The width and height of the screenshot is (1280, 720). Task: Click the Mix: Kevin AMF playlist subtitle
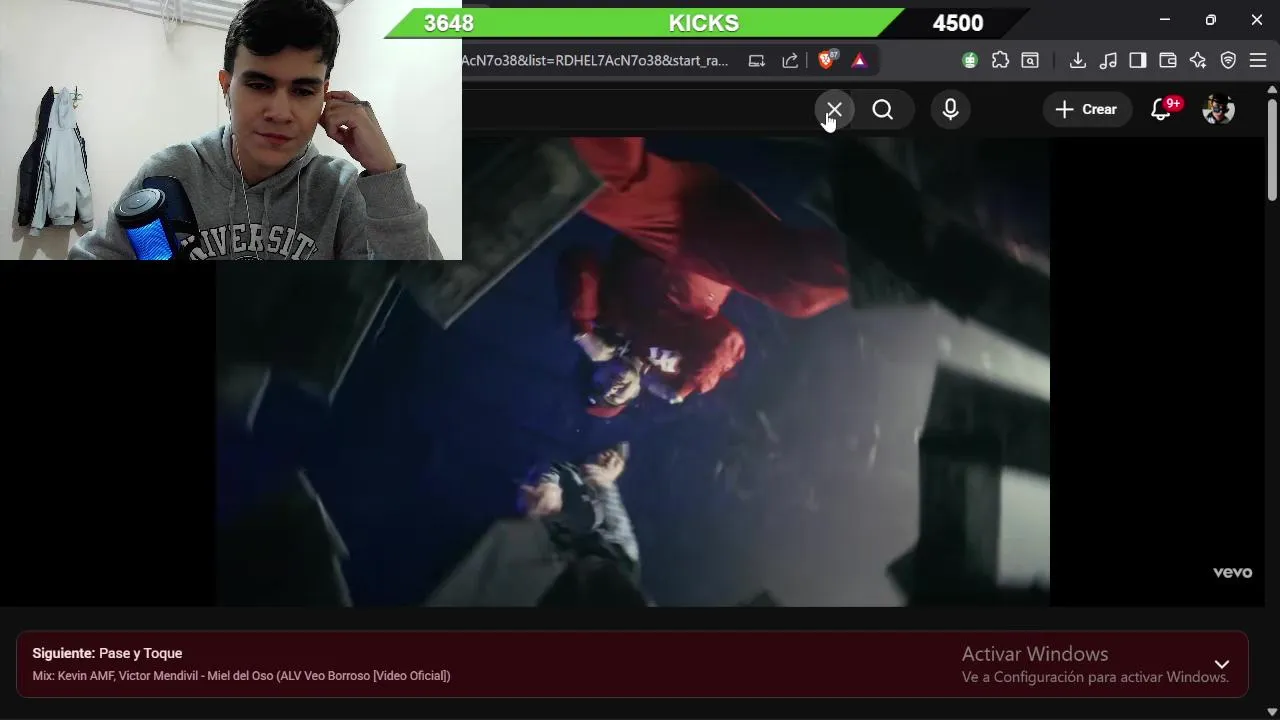coord(241,676)
